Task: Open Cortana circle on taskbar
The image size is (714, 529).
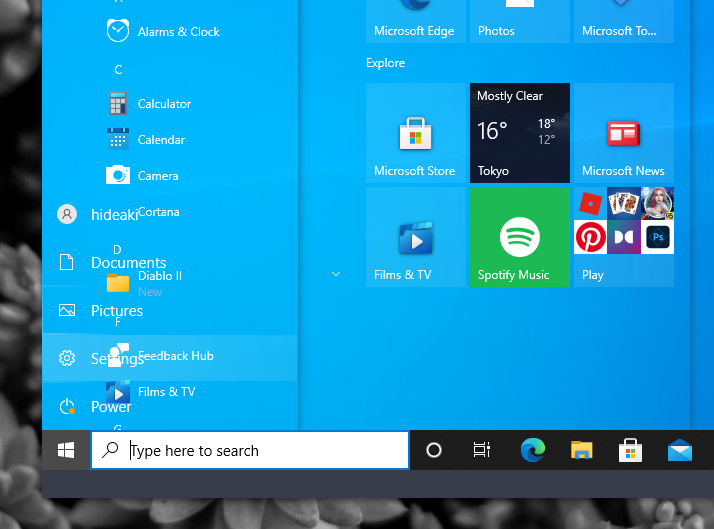Action: (x=434, y=450)
